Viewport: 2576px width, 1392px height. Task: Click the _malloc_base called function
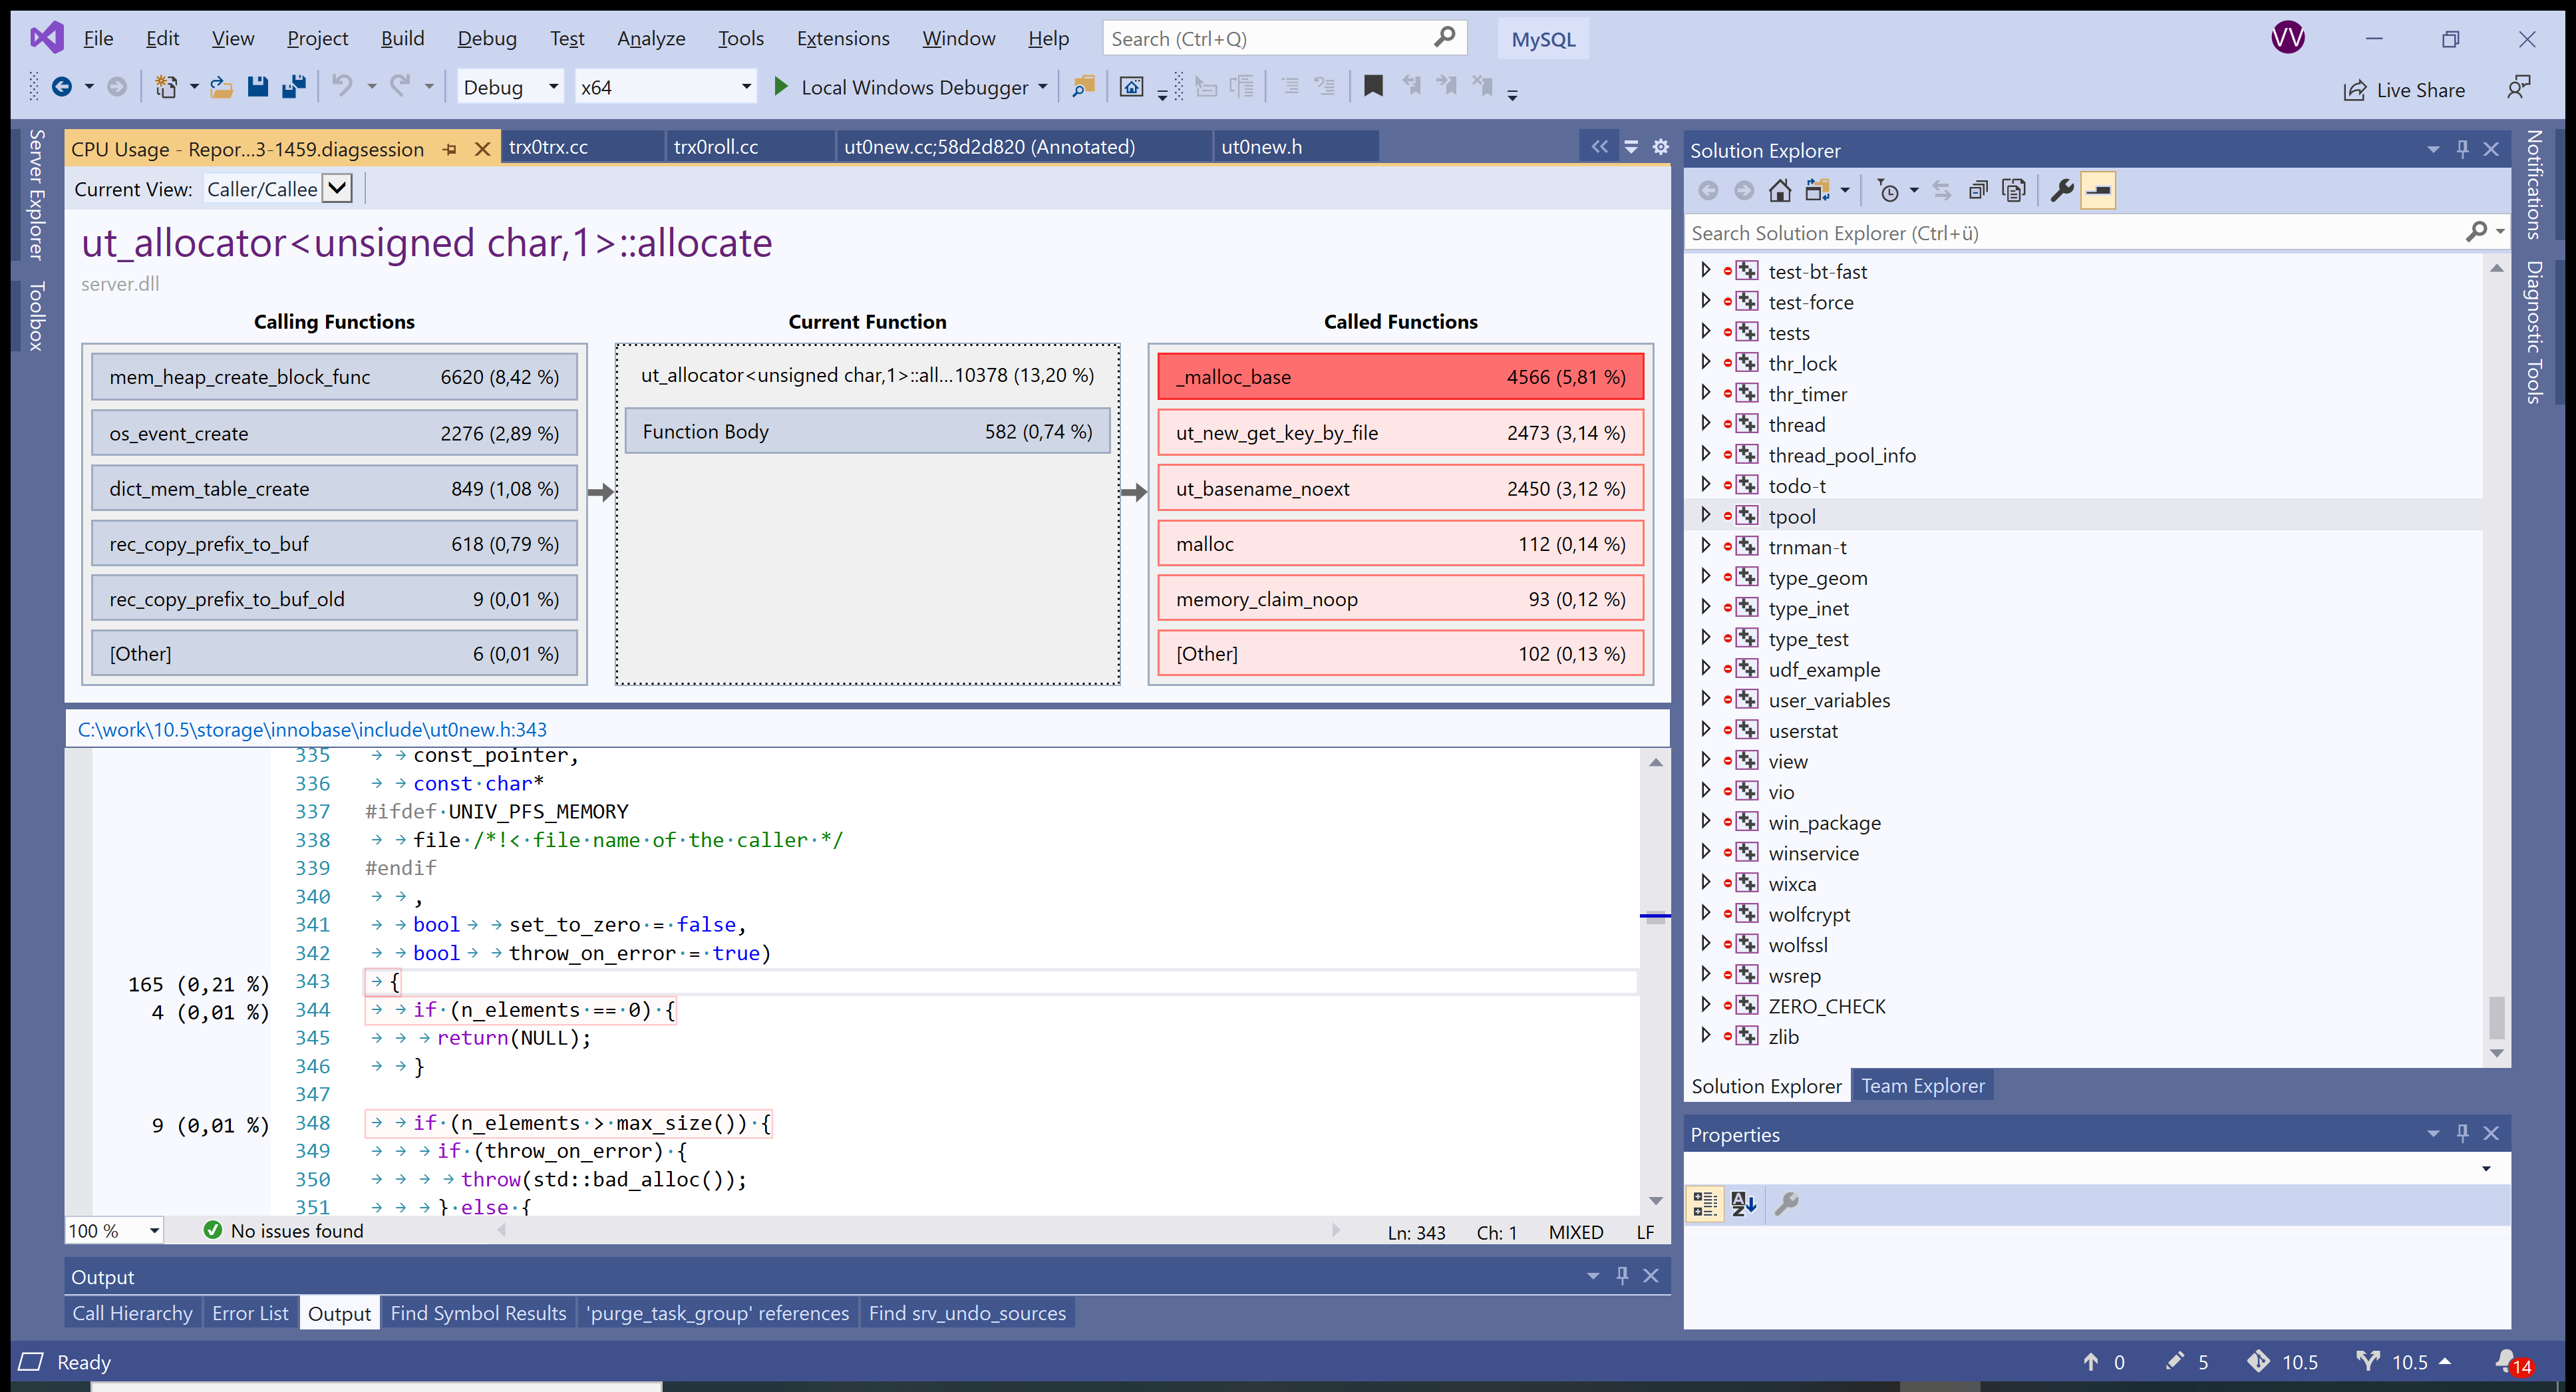(1399, 377)
